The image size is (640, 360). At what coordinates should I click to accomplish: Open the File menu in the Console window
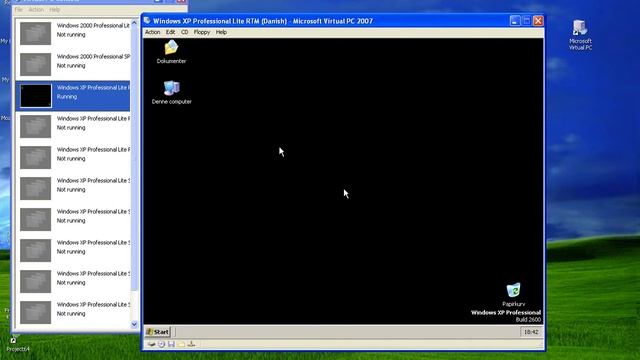click(19, 9)
